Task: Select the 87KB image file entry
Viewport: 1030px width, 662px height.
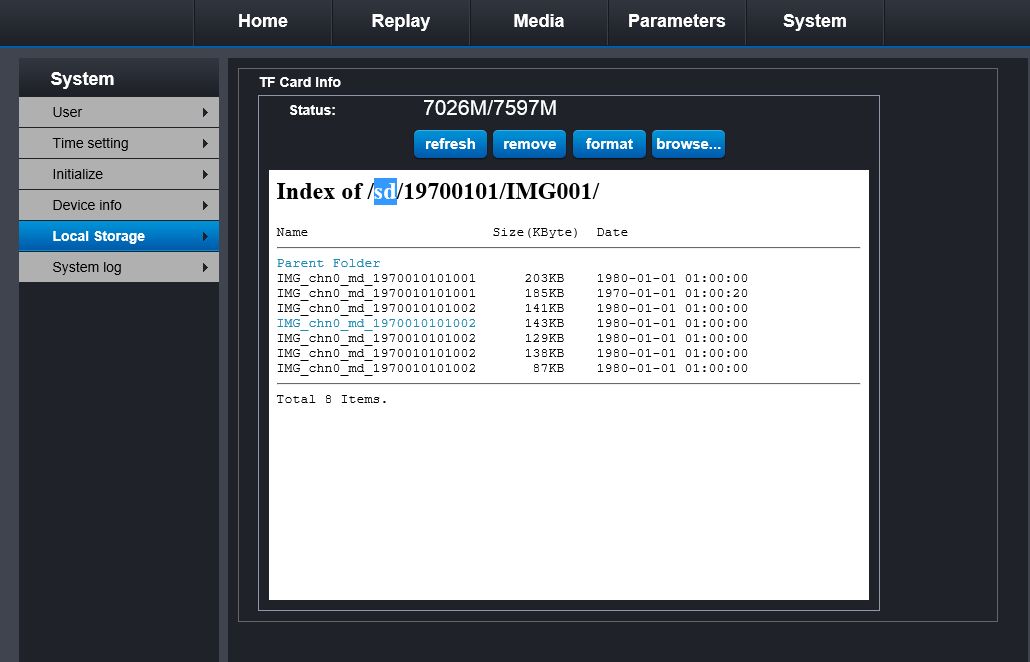Action: click(x=376, y=368)
